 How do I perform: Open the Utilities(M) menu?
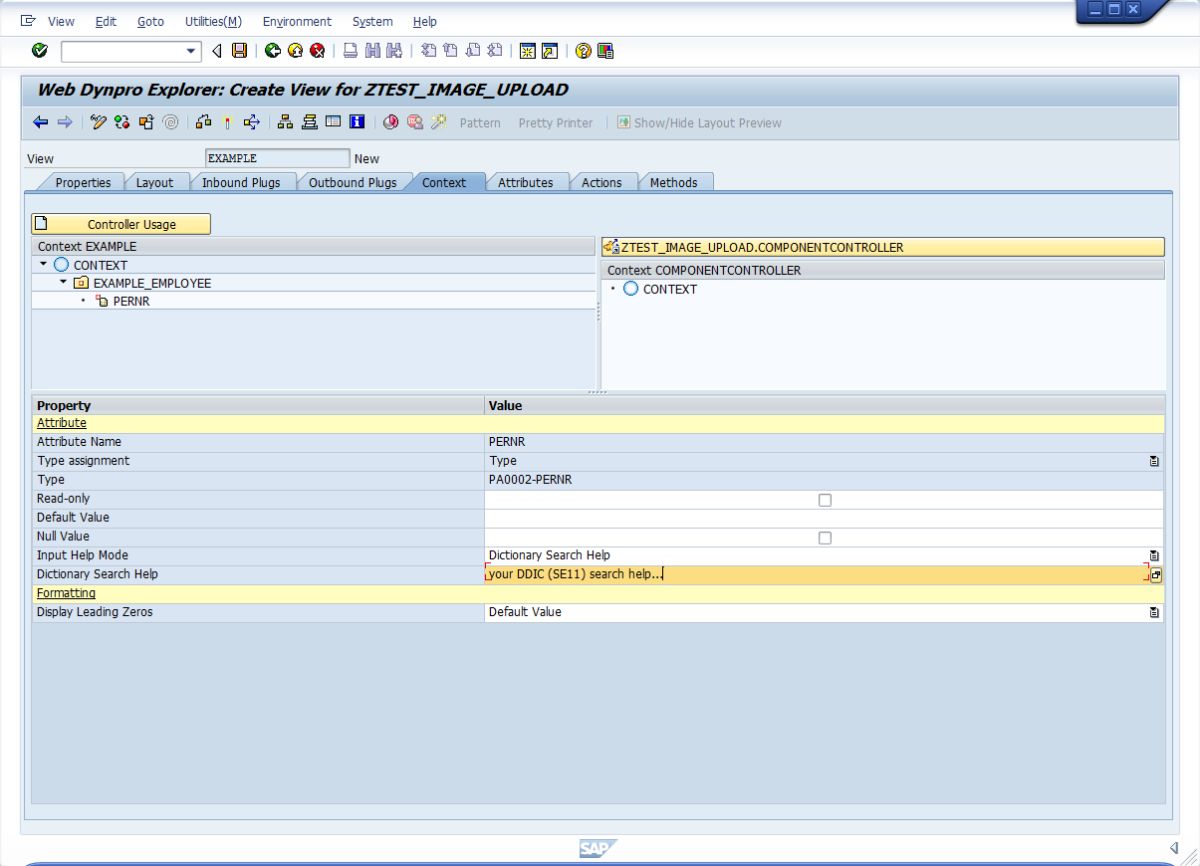214,21
